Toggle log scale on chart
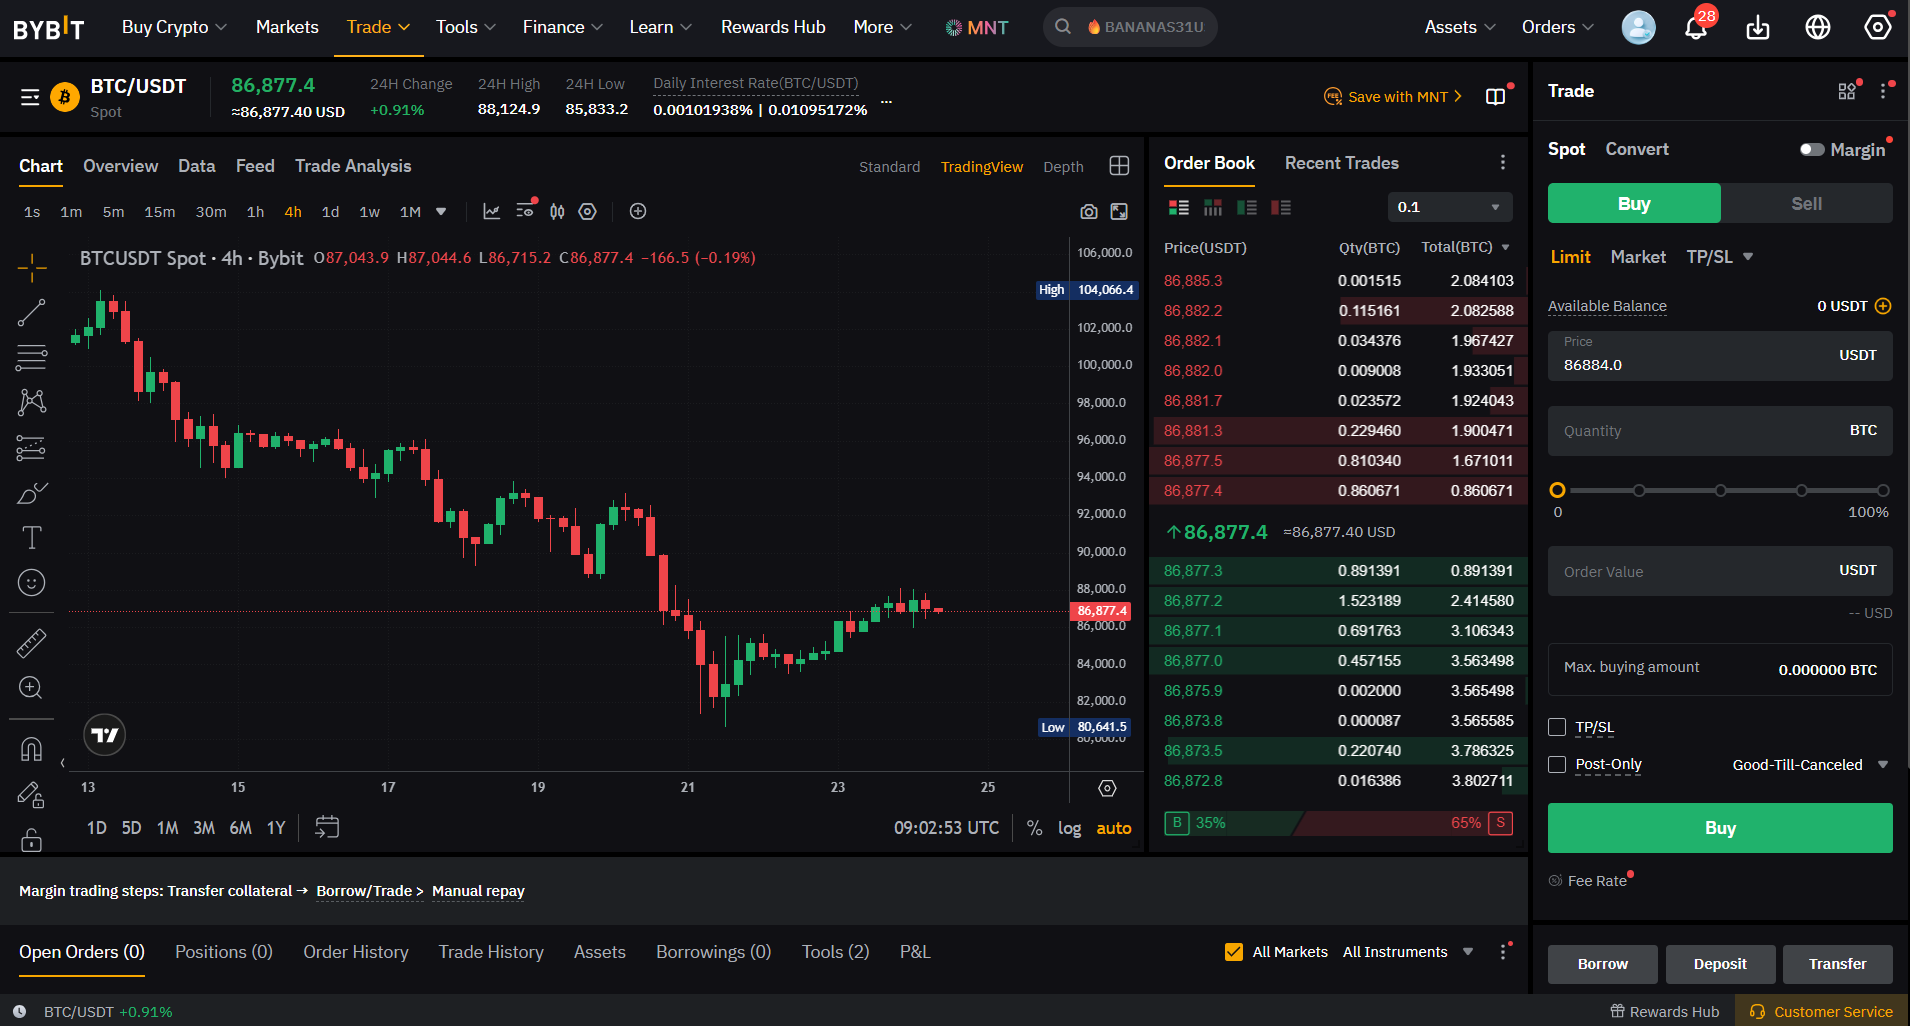This screenshot has height=1026, width=1910. point(1069,828)
